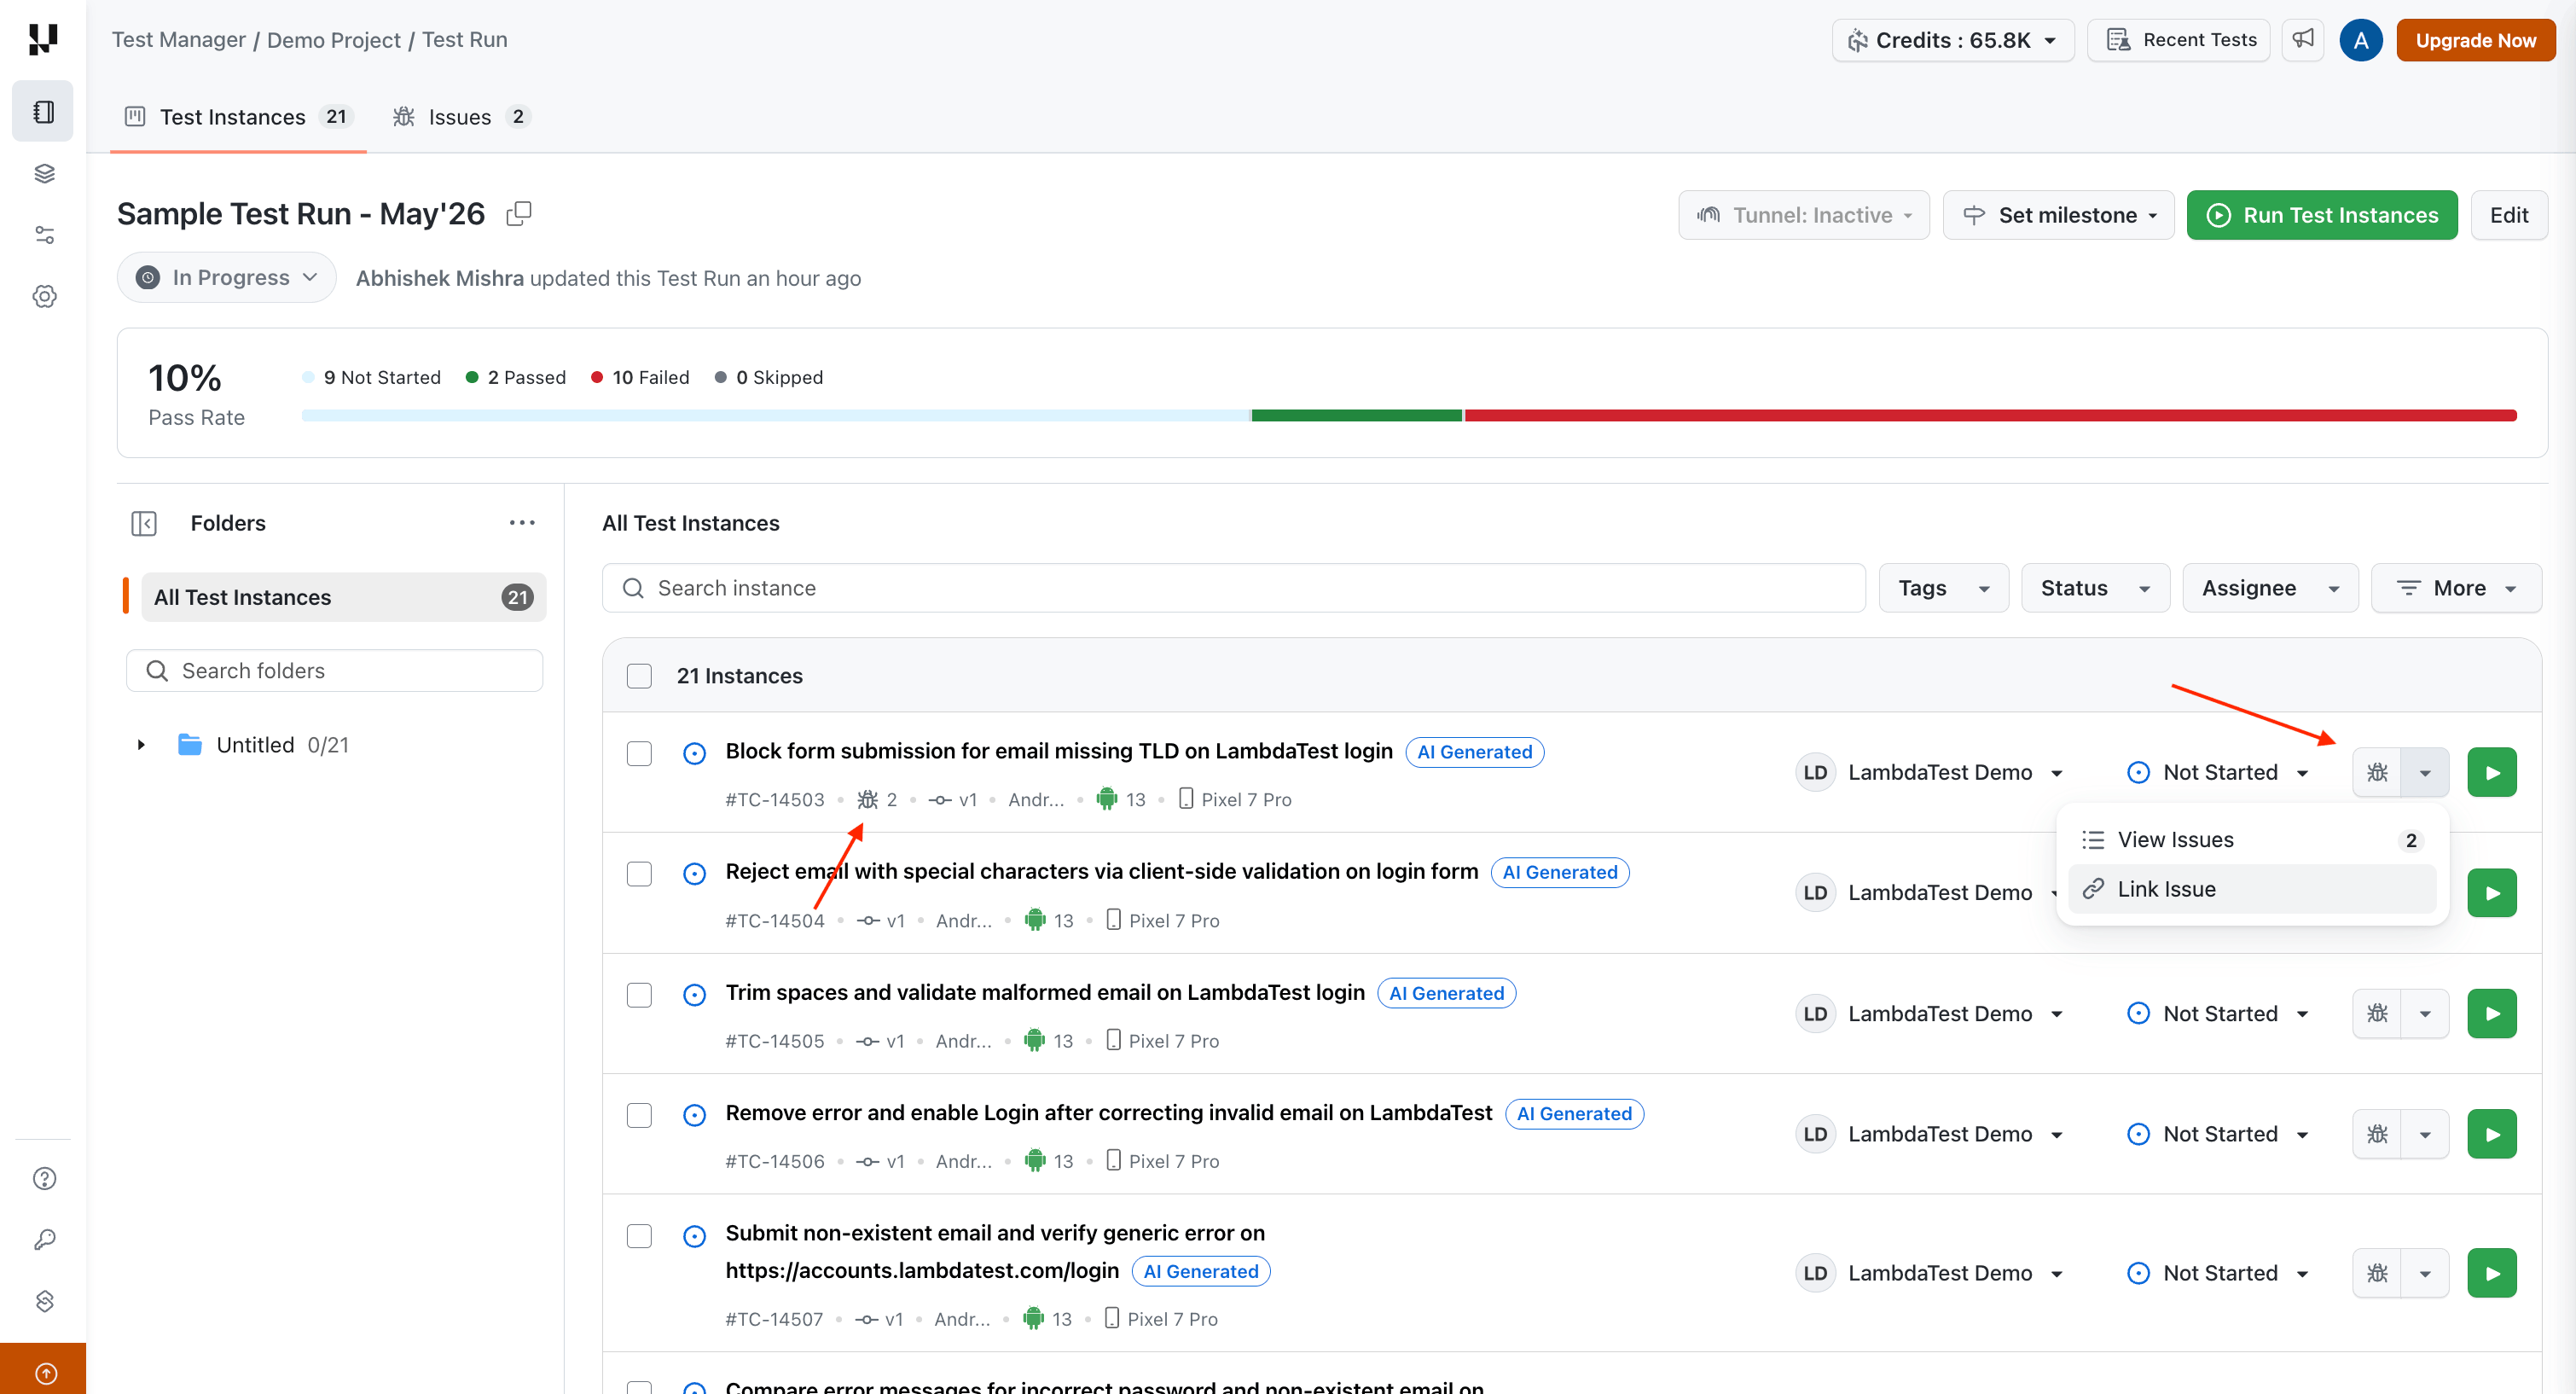Viewport: 2576px width, 1394px height.
Task: Open the More filters dropdown
Action: click(2456, 588)
